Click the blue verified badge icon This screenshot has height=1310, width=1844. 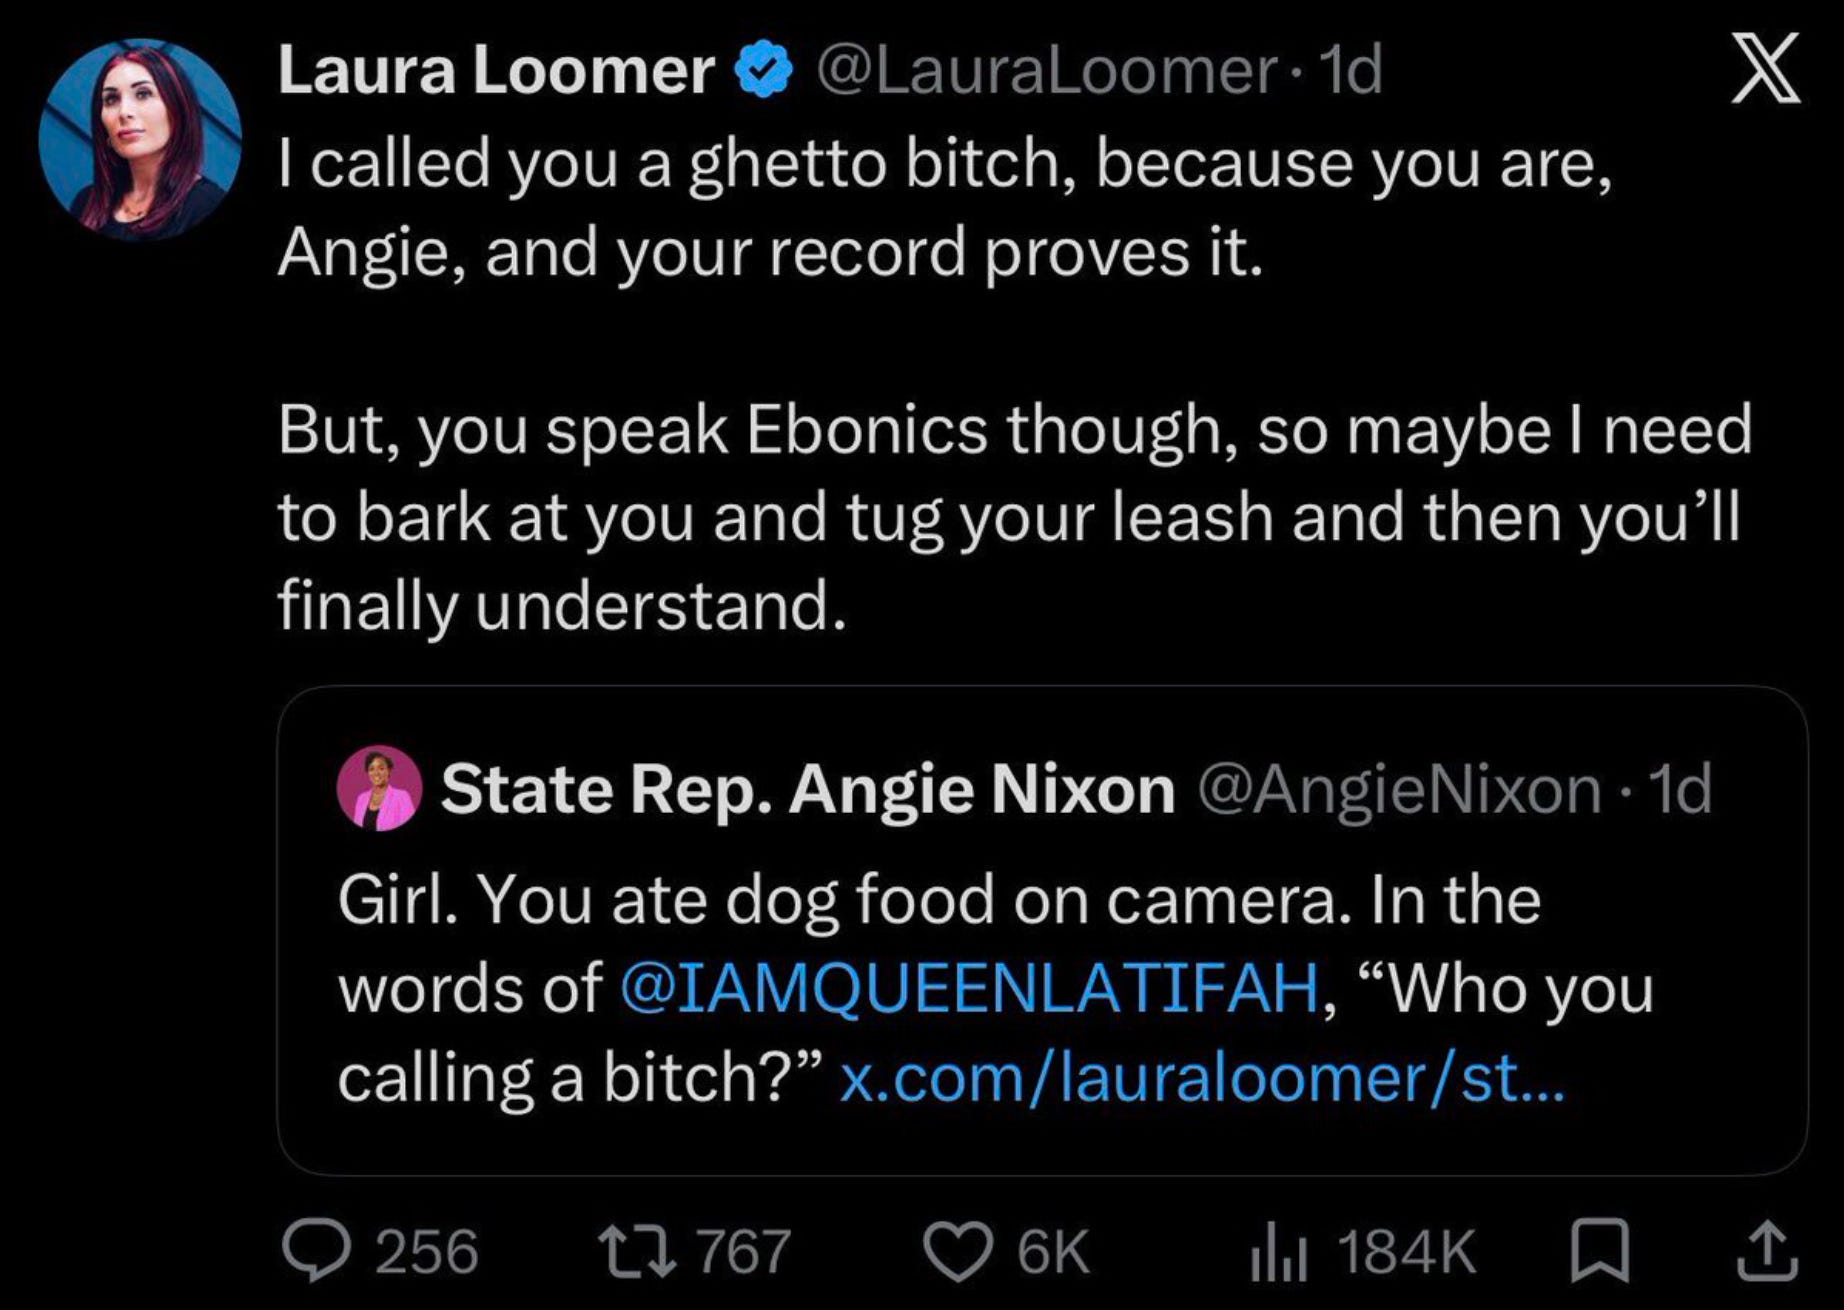tap(765, 69)
